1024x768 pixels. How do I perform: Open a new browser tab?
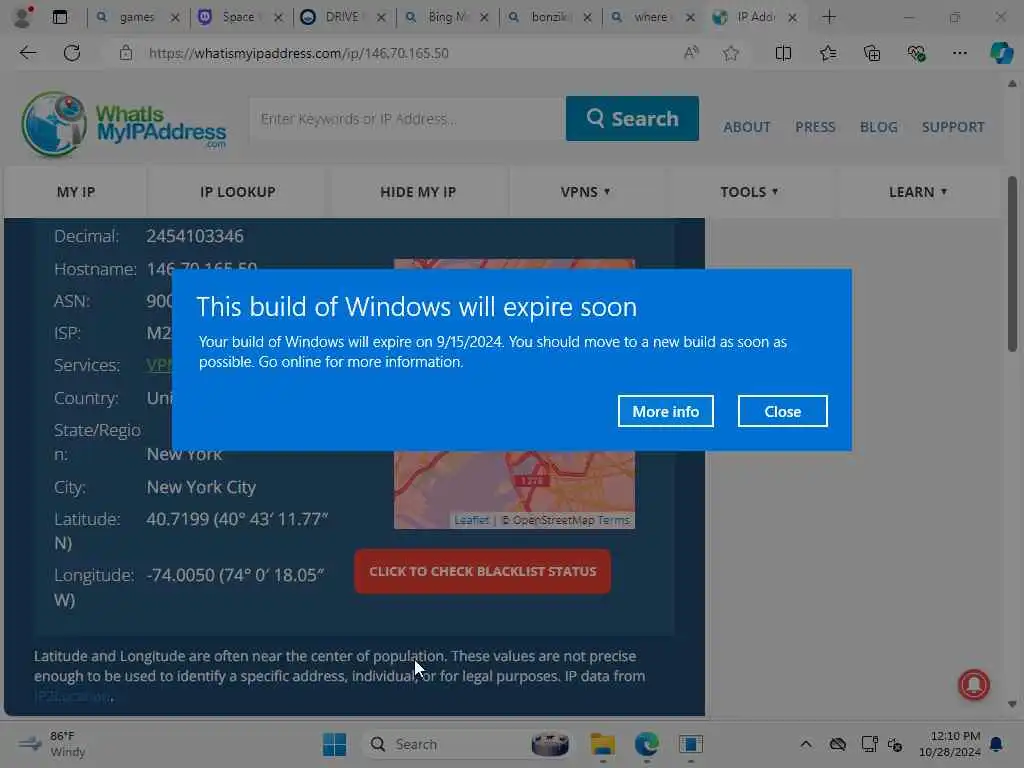tap(829, 17)
